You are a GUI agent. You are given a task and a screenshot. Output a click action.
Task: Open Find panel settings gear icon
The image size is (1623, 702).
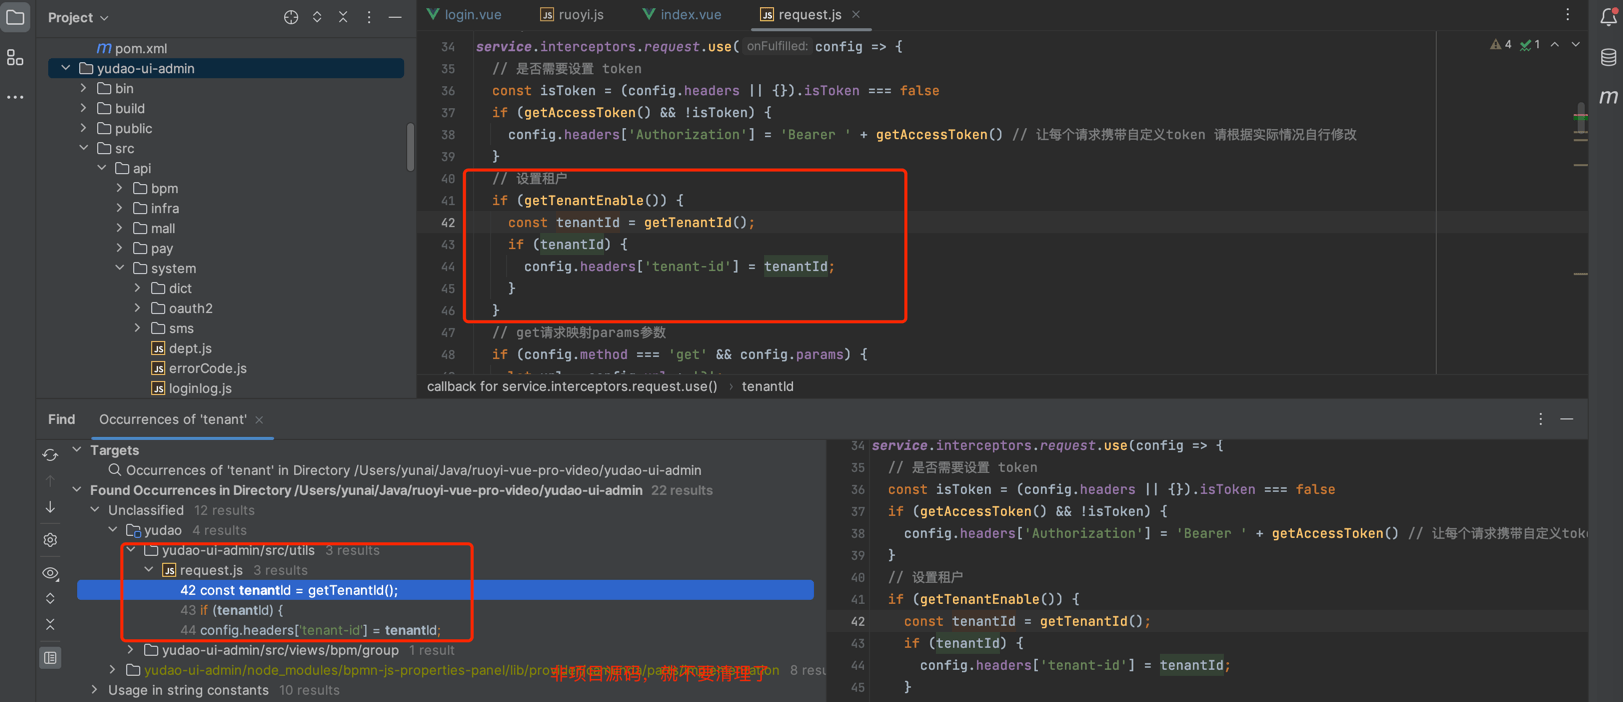[x=50, y=540]
